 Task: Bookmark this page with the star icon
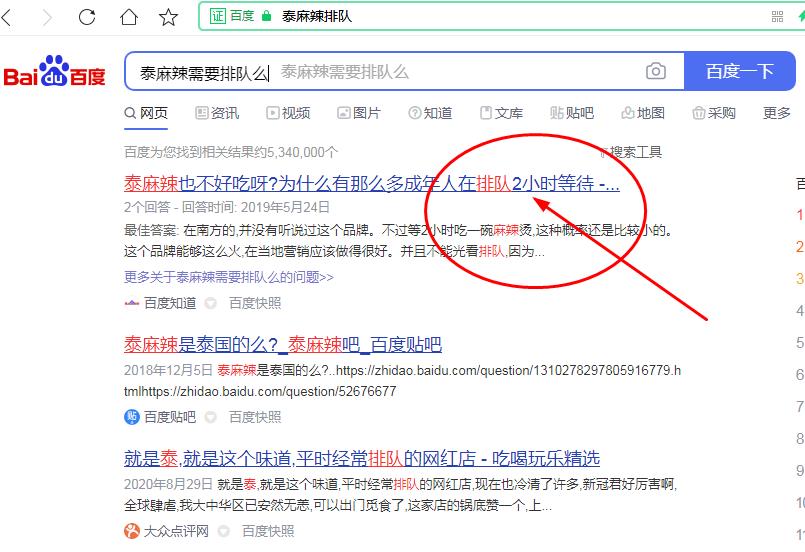click(x=168, y=17)
